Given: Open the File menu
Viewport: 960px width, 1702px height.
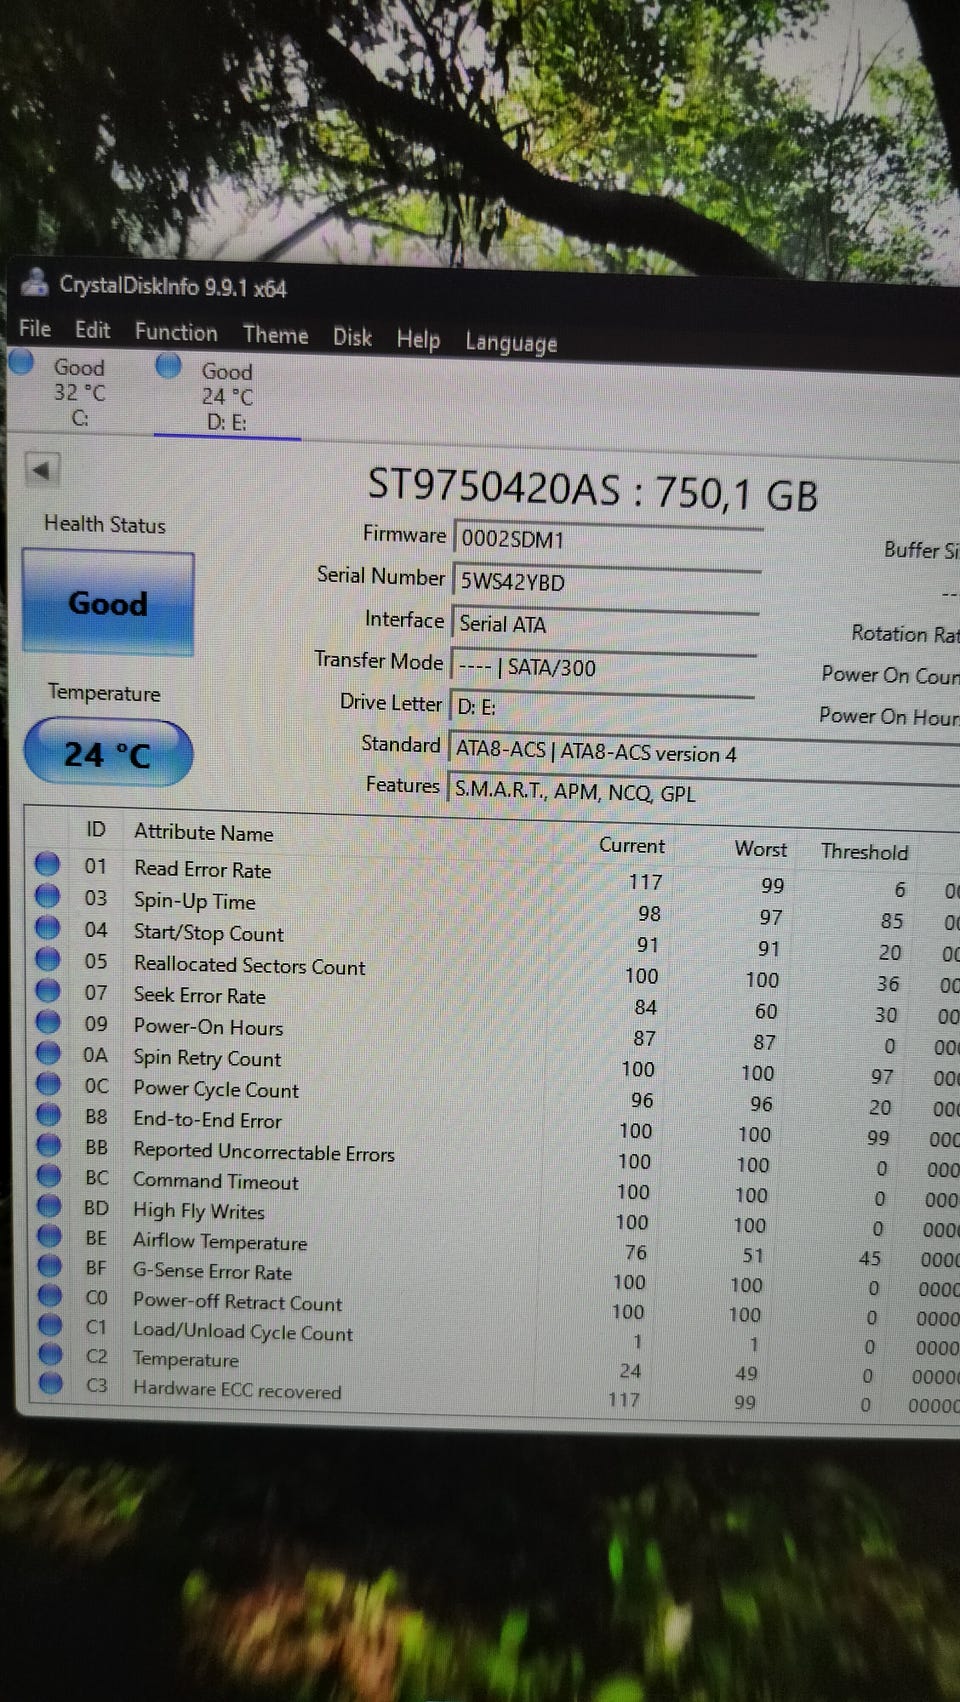Looking at the screenshot, I should pyautogui.click(x=35, y=328).
